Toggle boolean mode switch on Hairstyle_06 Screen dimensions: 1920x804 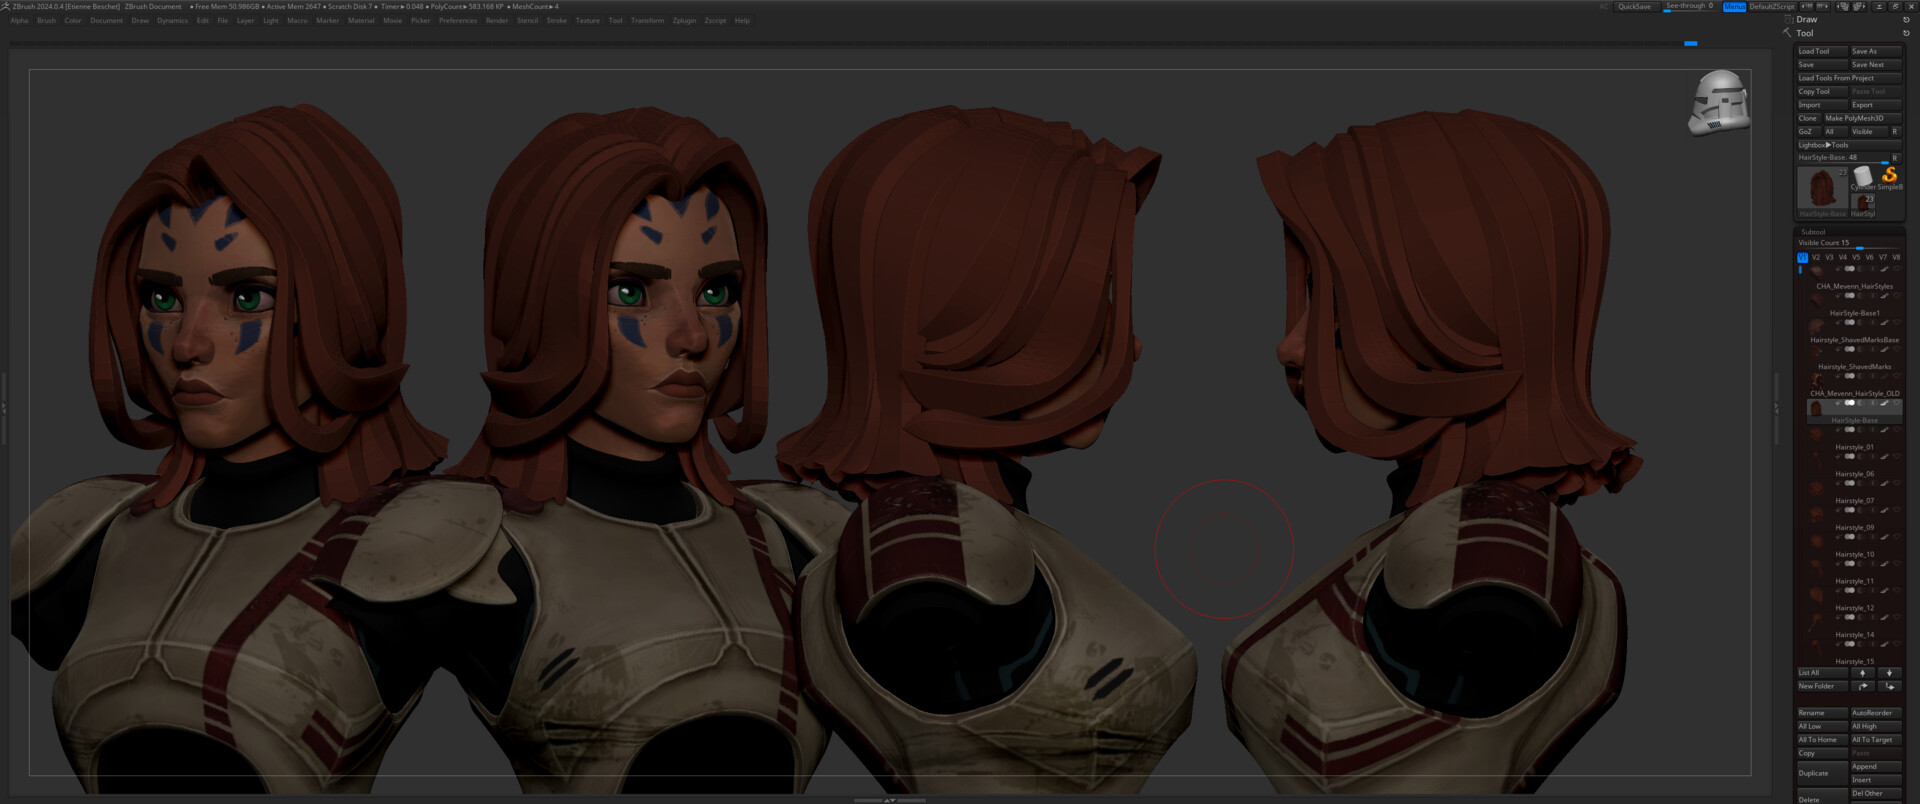[1850, 456]
